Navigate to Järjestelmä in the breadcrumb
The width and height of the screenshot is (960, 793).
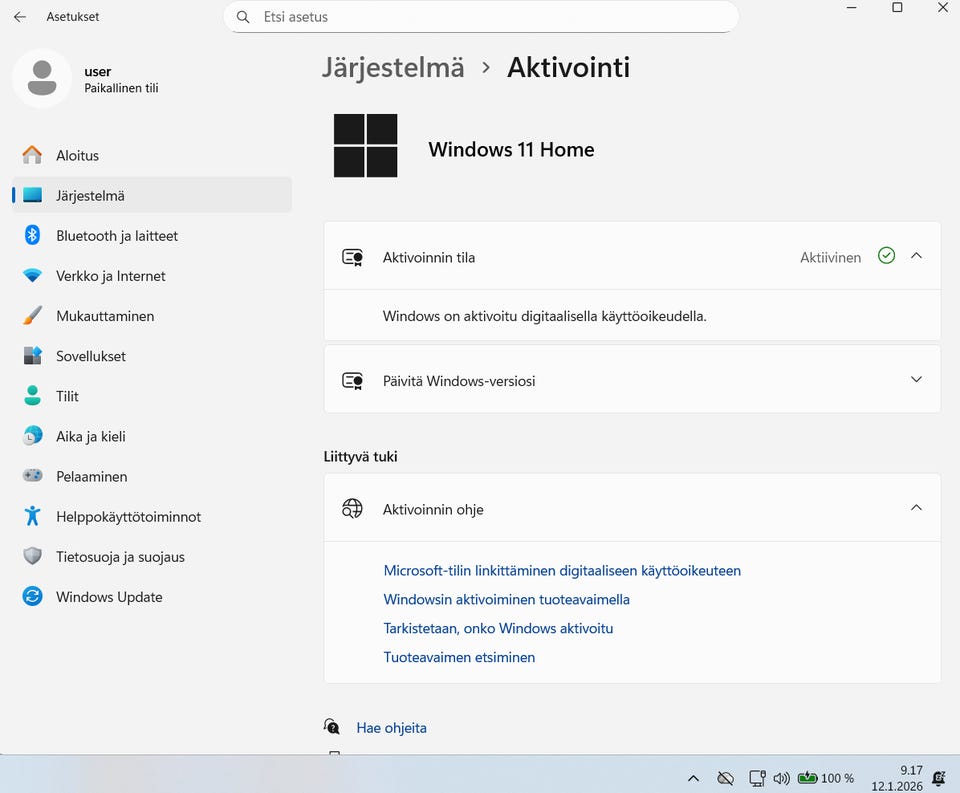pos(393,67)
